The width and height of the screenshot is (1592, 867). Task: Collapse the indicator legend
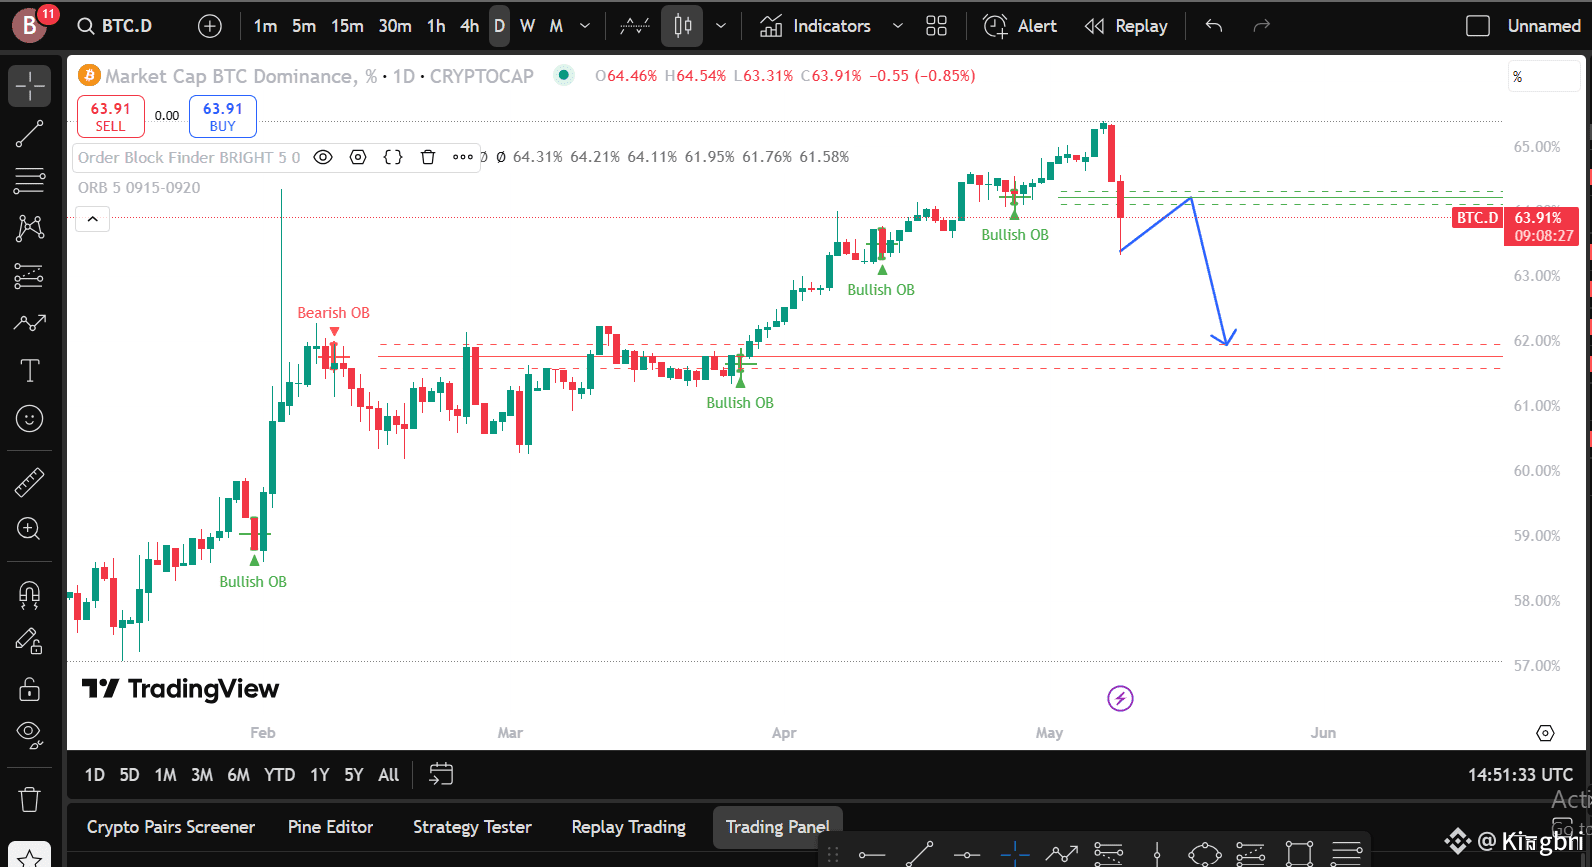(93, 219)
